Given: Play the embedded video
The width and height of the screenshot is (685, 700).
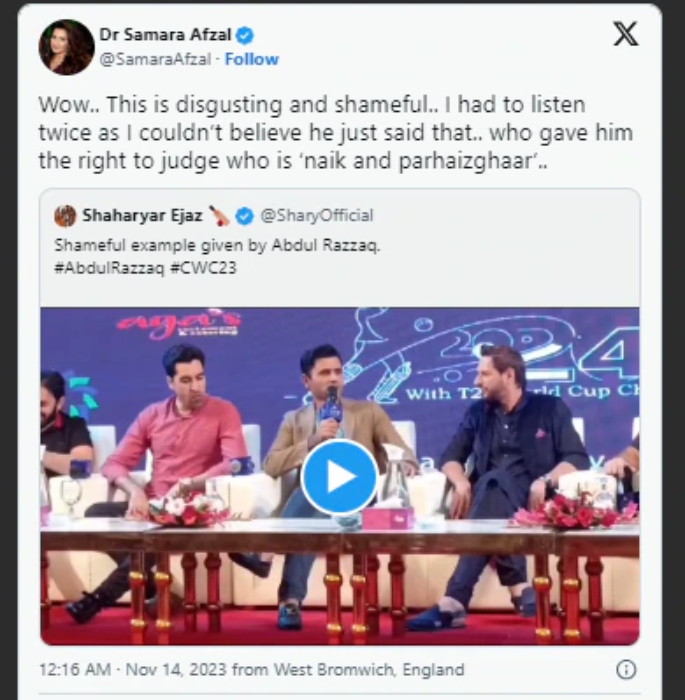Looking at the screenshot, I should pyautogui.click(x=339, y=476).
